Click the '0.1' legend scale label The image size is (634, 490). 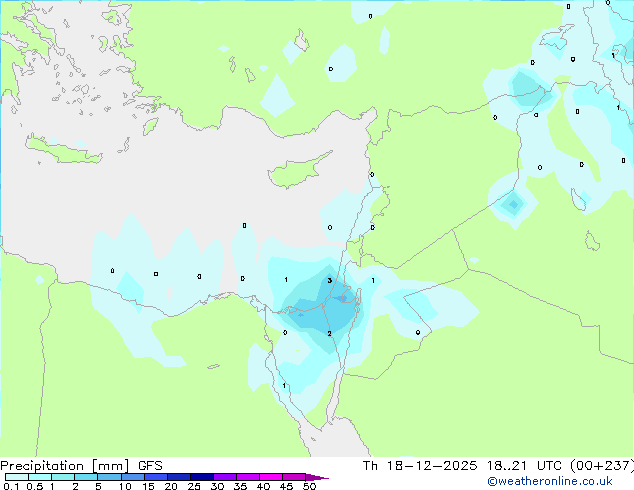coord(11,486)
